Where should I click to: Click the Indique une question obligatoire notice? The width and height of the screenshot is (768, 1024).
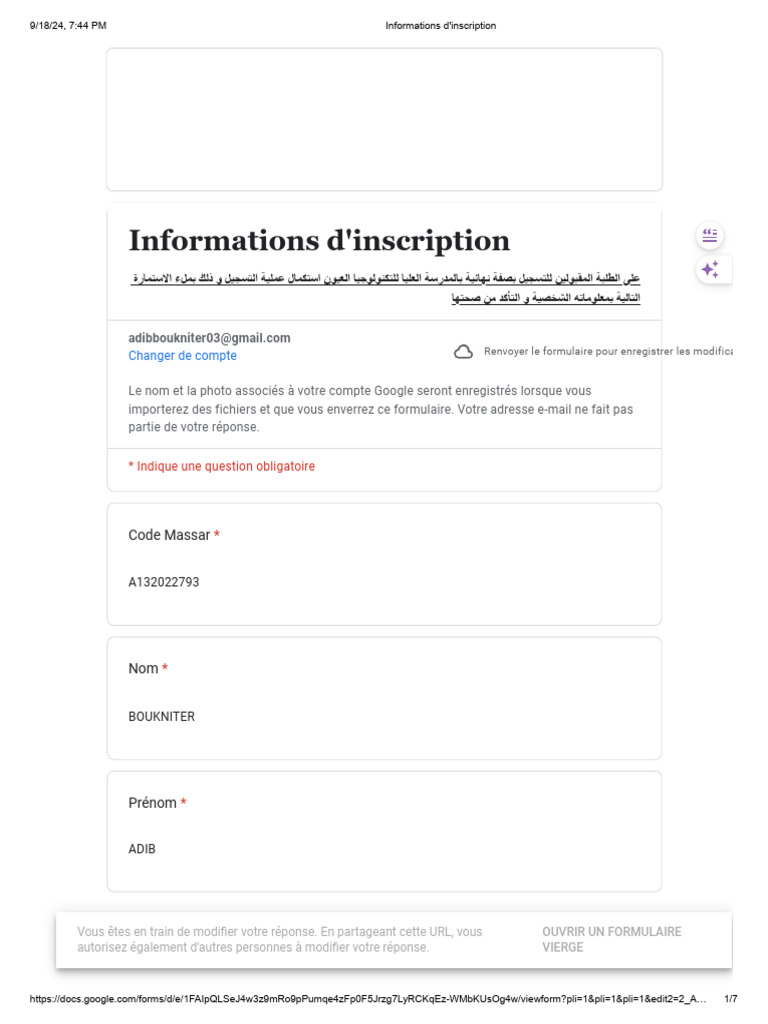pyautogui.click(x=221, y=466)
